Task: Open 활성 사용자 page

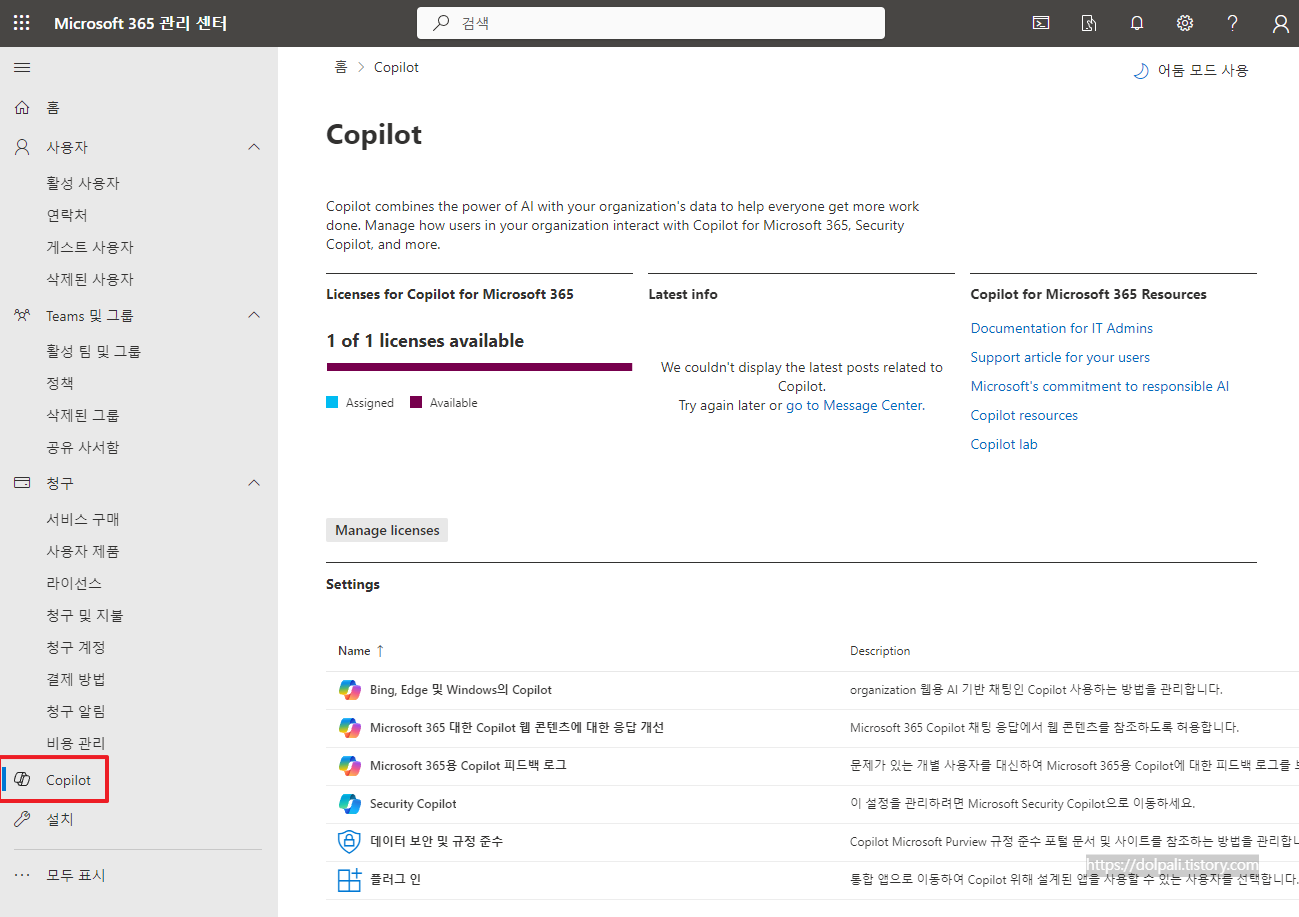Action: [x=83, y=183]
